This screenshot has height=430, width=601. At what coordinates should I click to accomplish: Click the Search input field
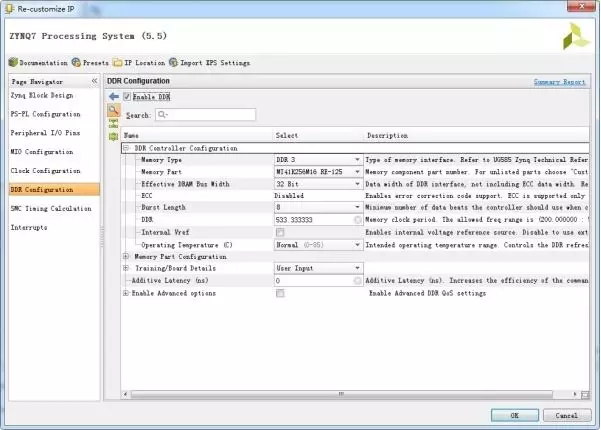coord(205,115)
